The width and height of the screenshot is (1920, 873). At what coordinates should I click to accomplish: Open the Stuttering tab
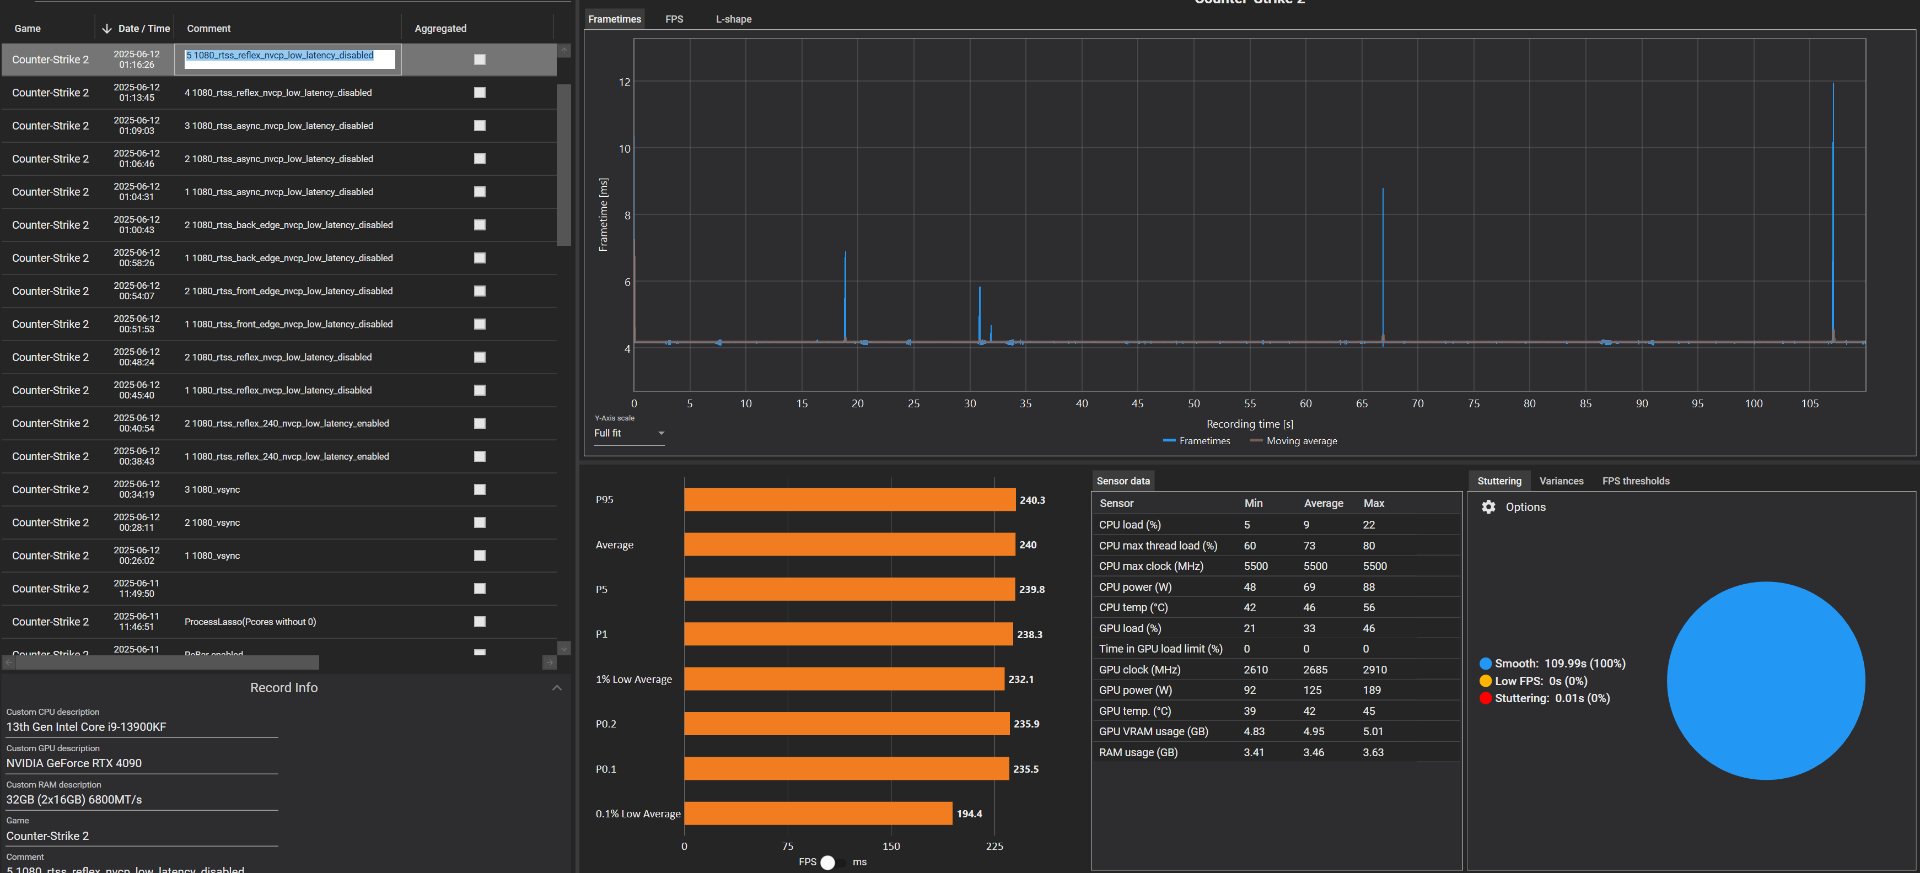[x=1499, y=481]
